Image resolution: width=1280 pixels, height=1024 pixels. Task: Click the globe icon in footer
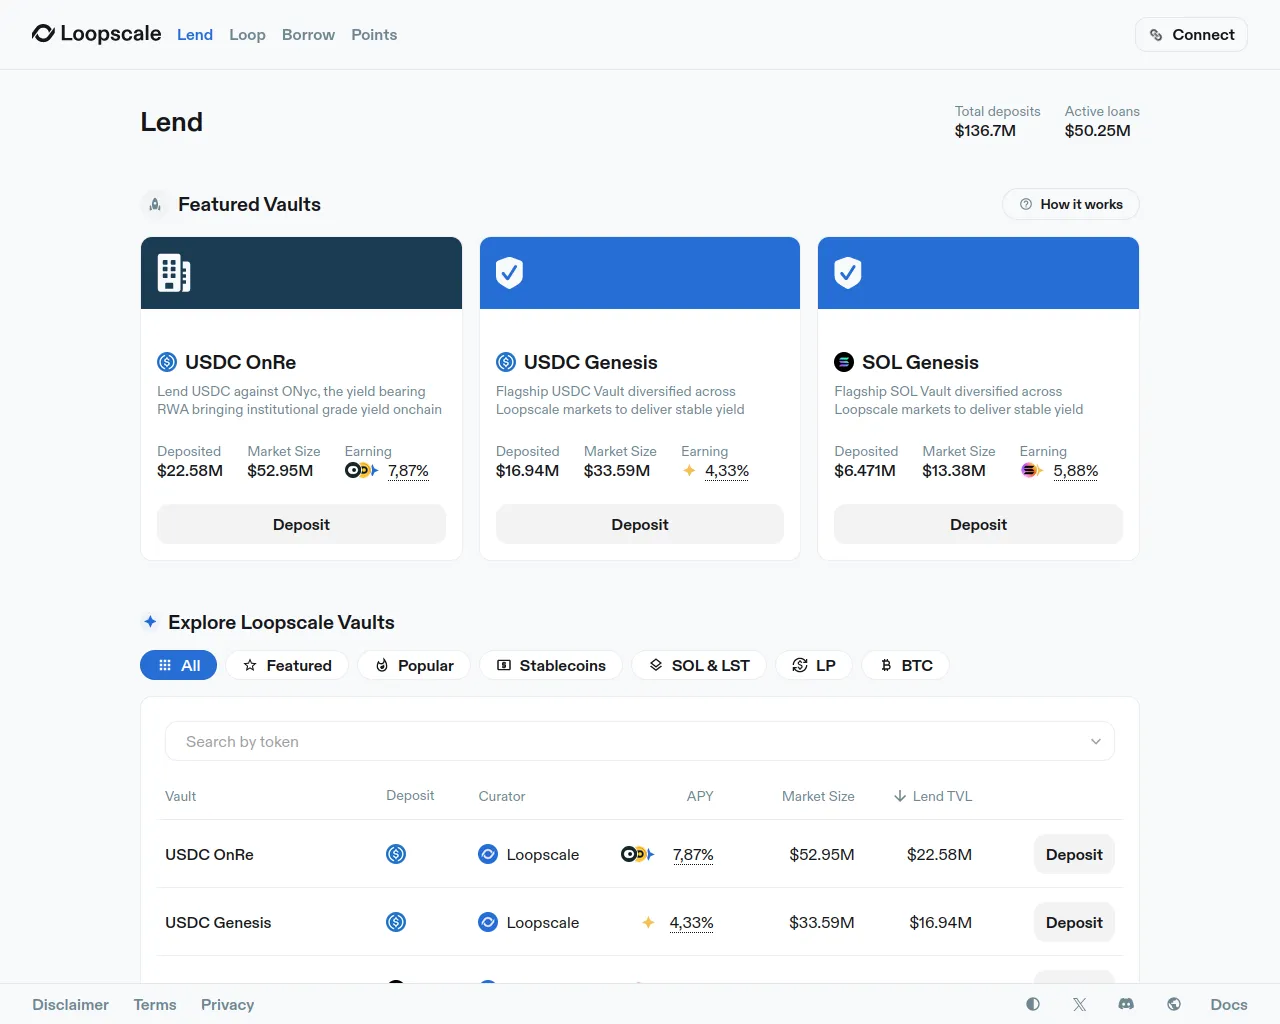point(1174,1004)
